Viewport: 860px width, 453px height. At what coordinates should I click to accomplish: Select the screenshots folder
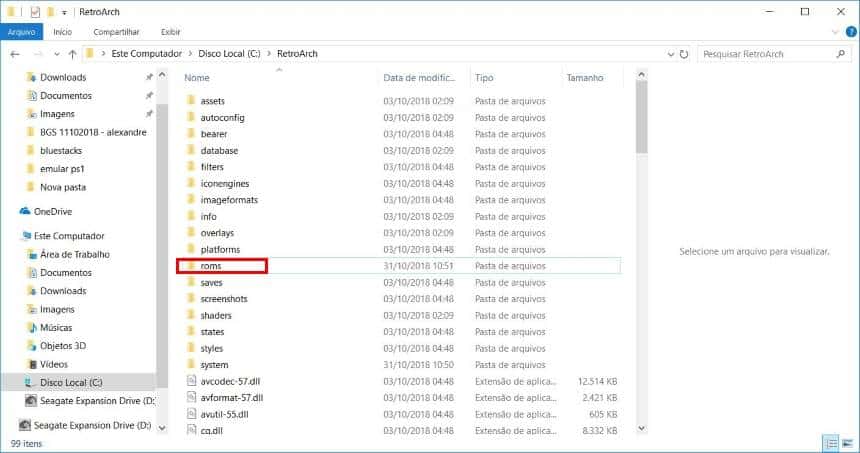224,299
